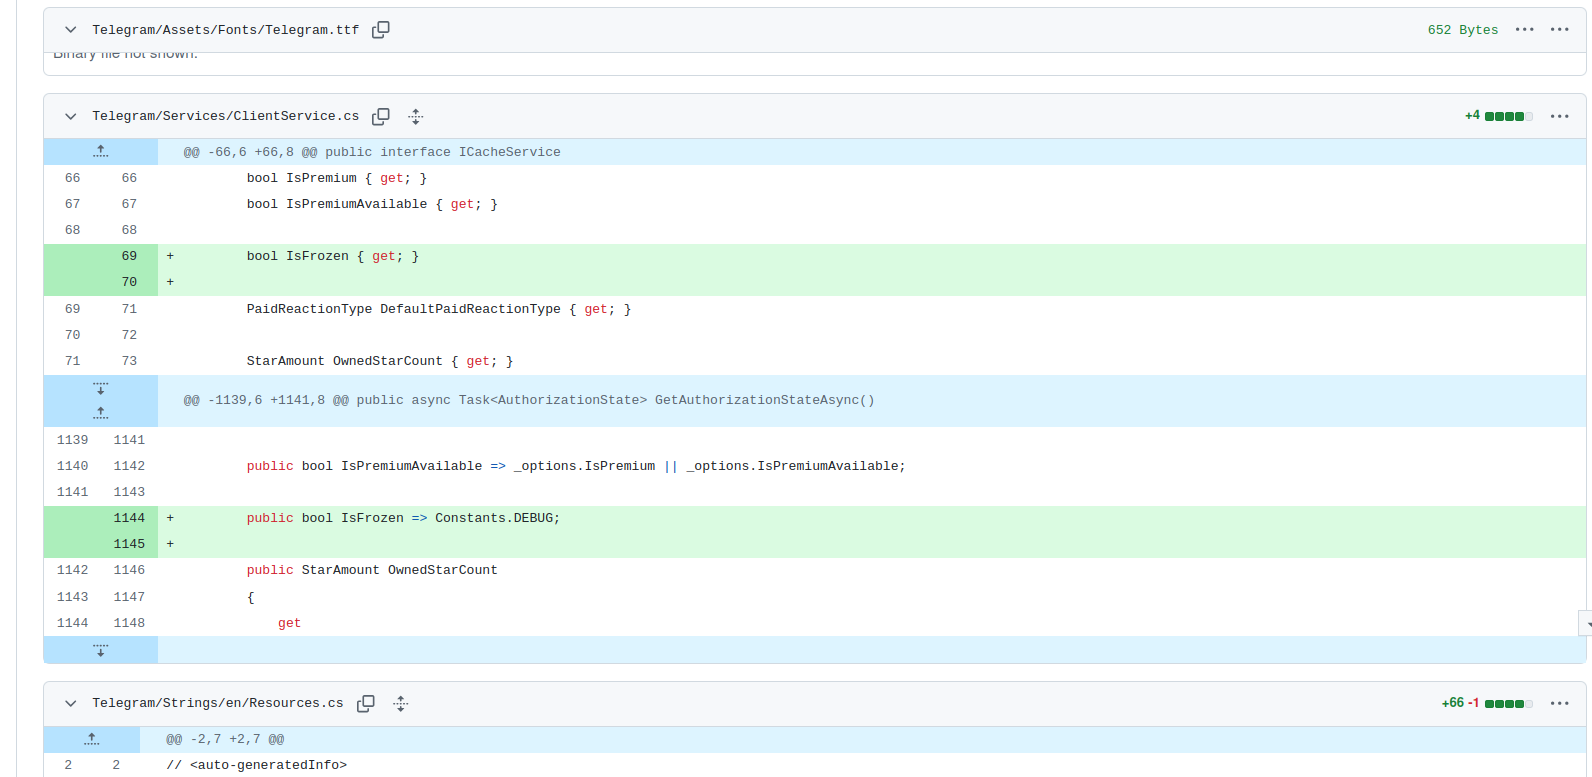The image size is (1592, 777).
Task: Expand lines below the get line 1148
Action: click(101, 650)
